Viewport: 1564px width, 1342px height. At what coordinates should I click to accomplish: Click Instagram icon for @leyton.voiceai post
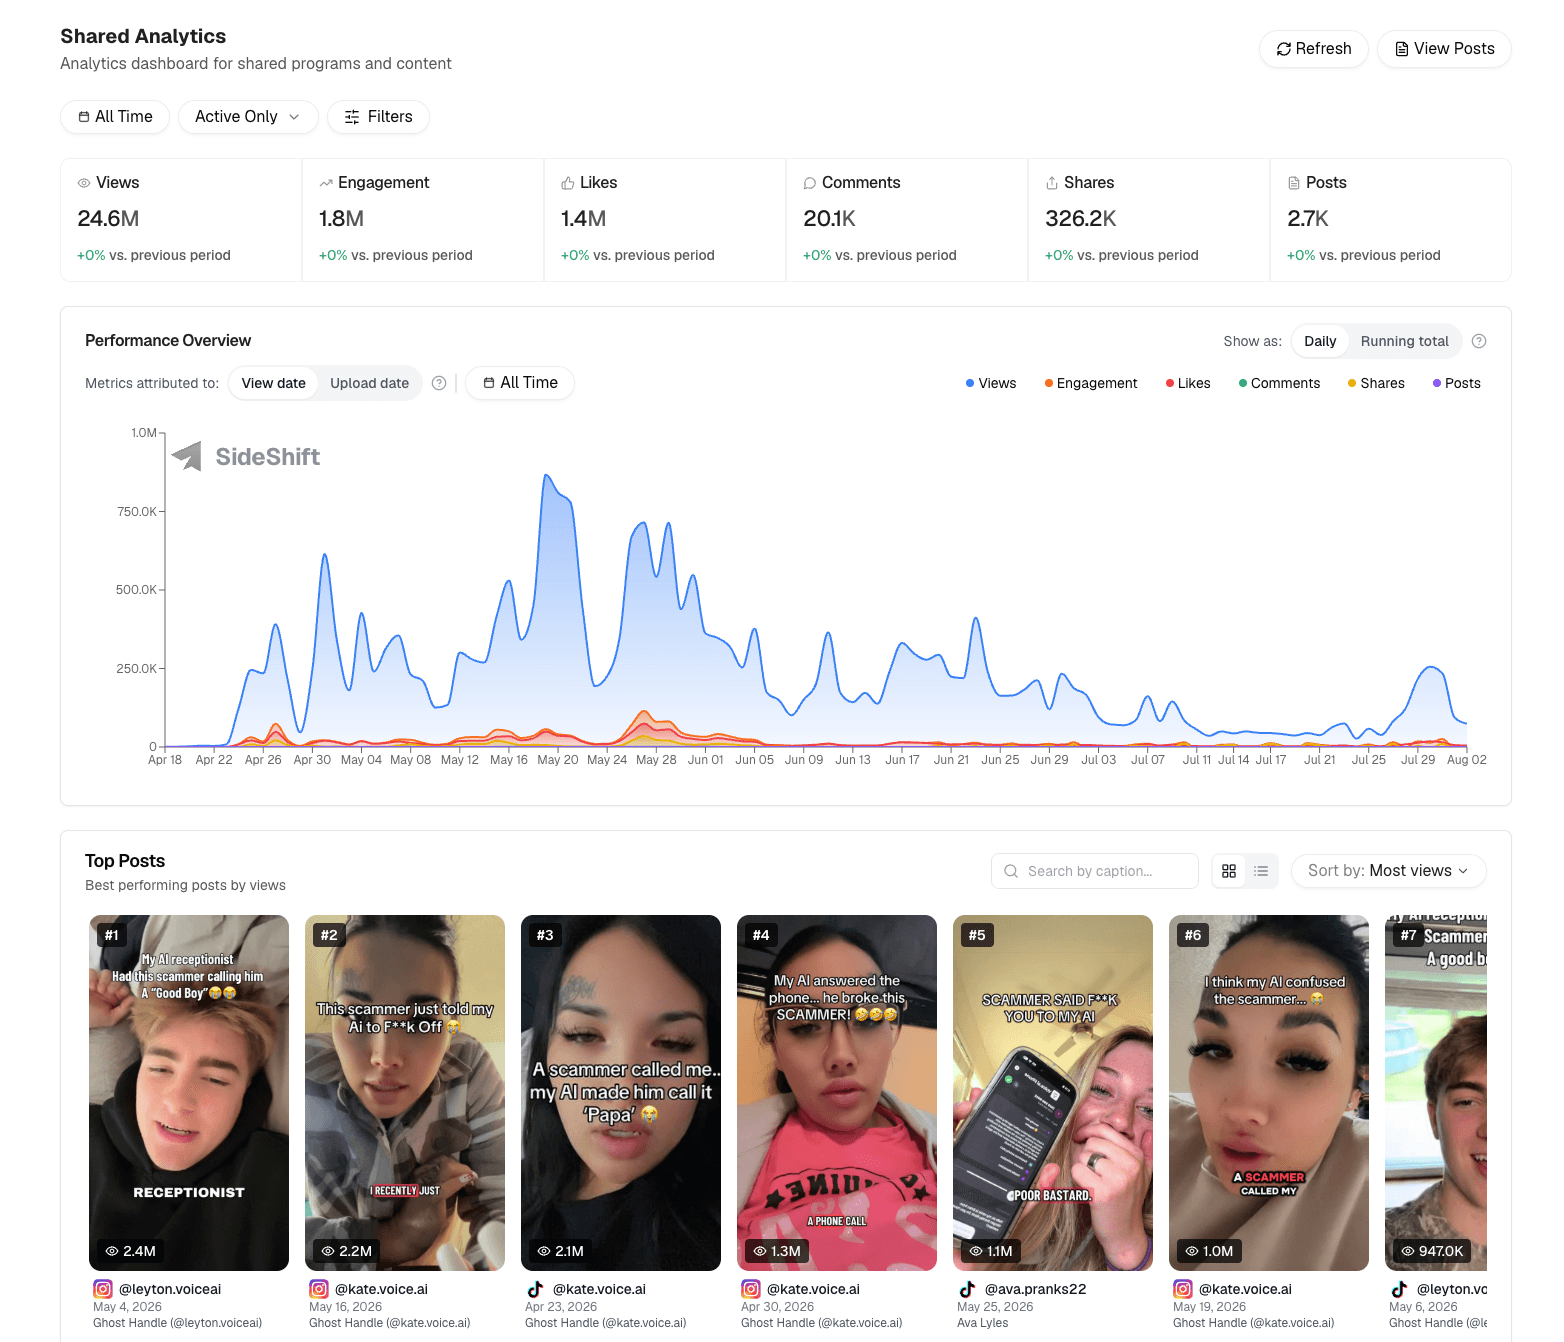(103, 1289)
